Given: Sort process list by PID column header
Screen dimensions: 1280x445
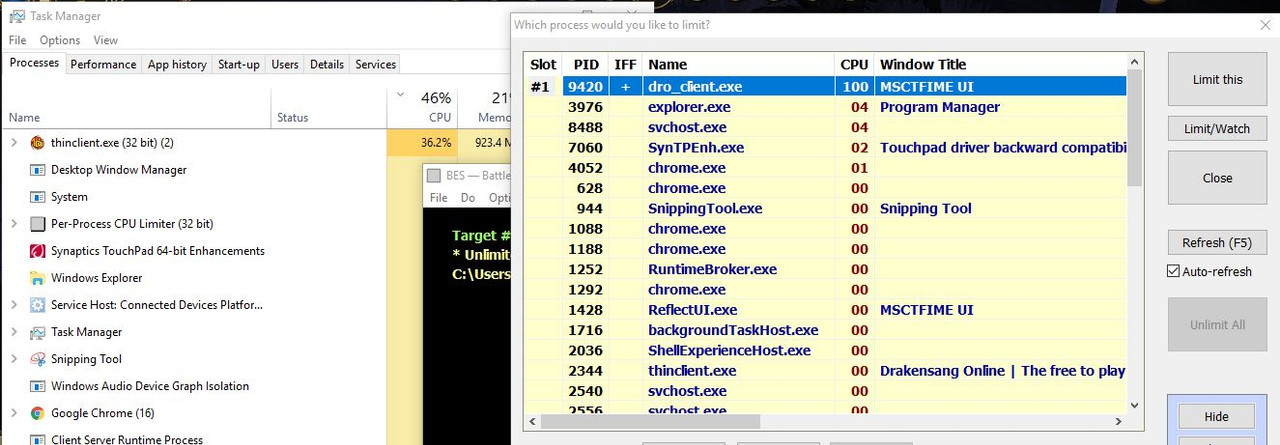Looking at the screenshot, I should [586, 64].
